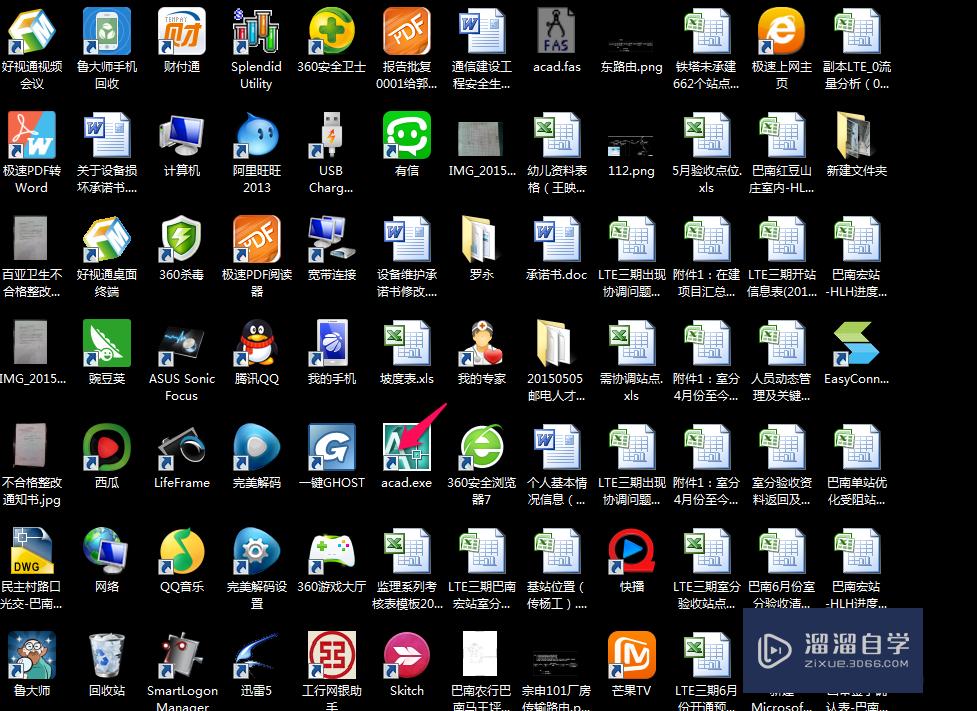Launch 迅雷5 download shortcut

coord(257,656)
